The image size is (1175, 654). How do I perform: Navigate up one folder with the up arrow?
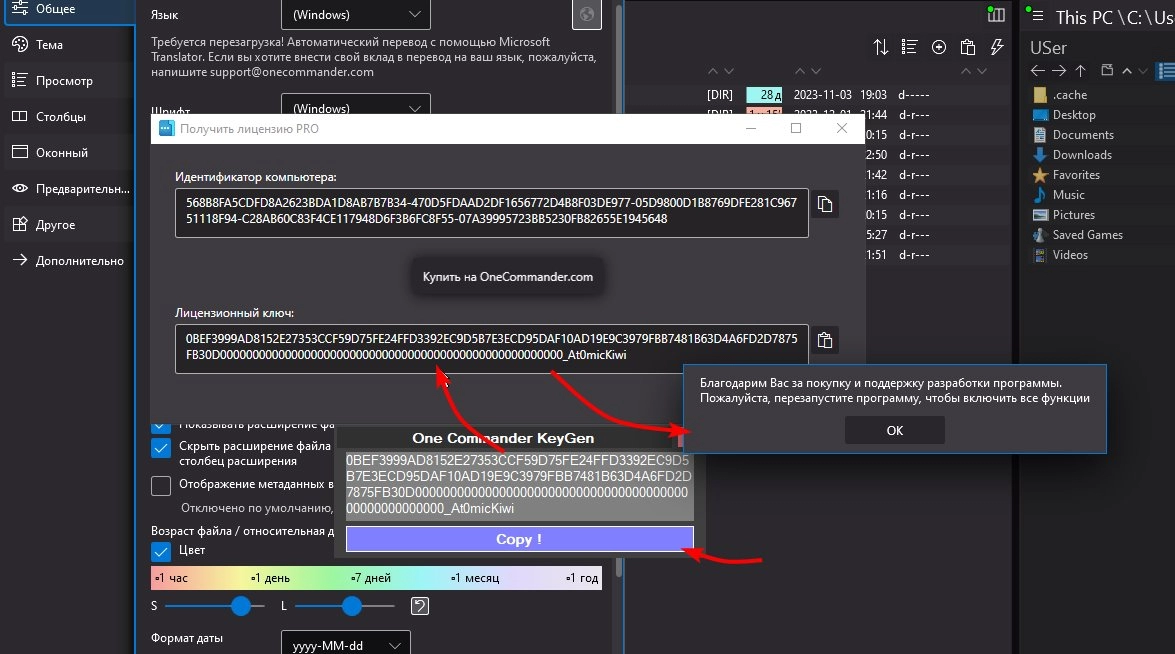pos(1081,70)
